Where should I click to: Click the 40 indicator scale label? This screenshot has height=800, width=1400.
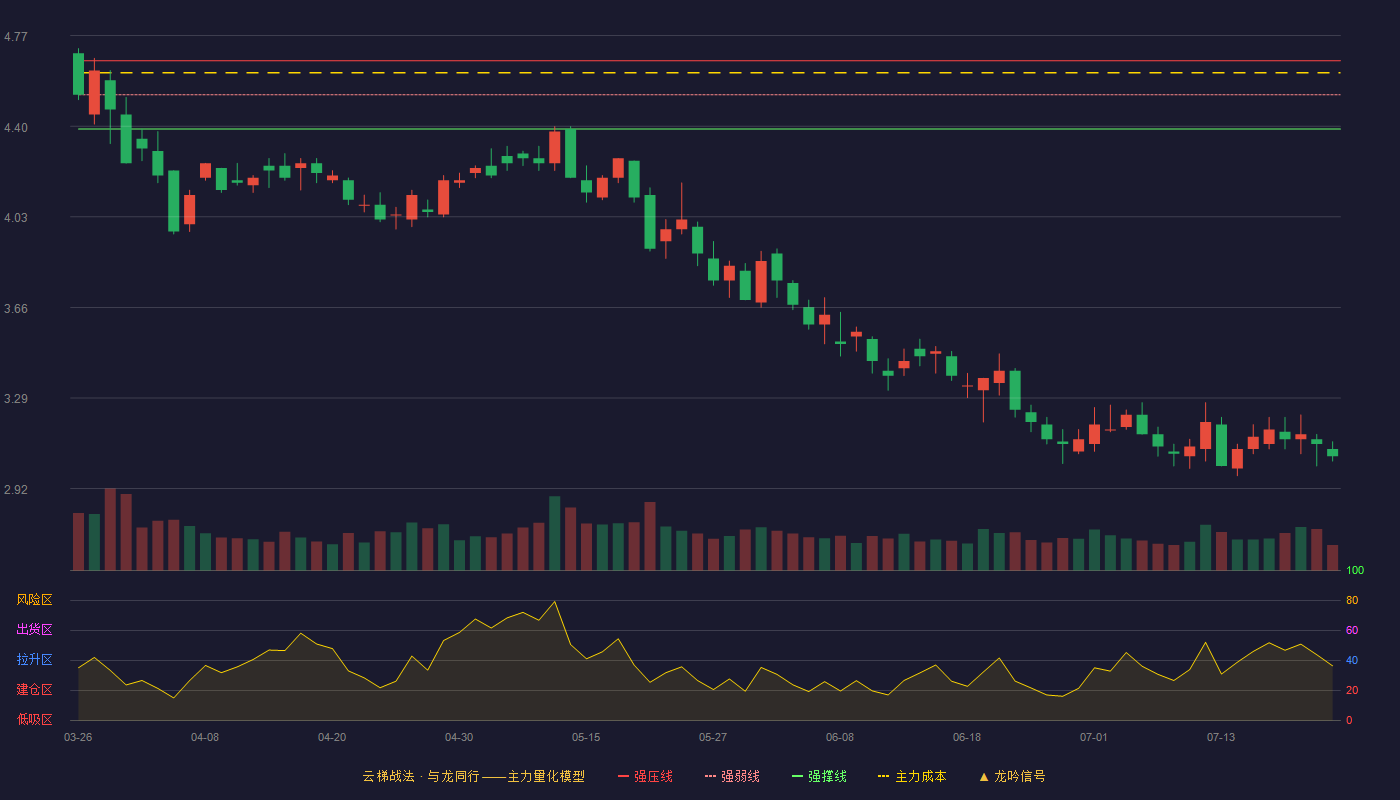click(x=1352, y=660)
